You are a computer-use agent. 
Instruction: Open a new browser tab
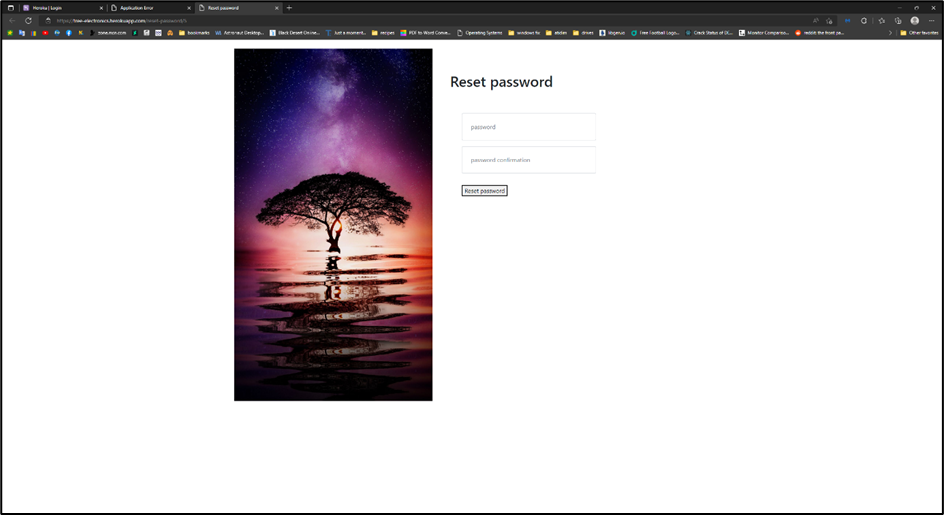pyautogui.click(x=289, y=8)
